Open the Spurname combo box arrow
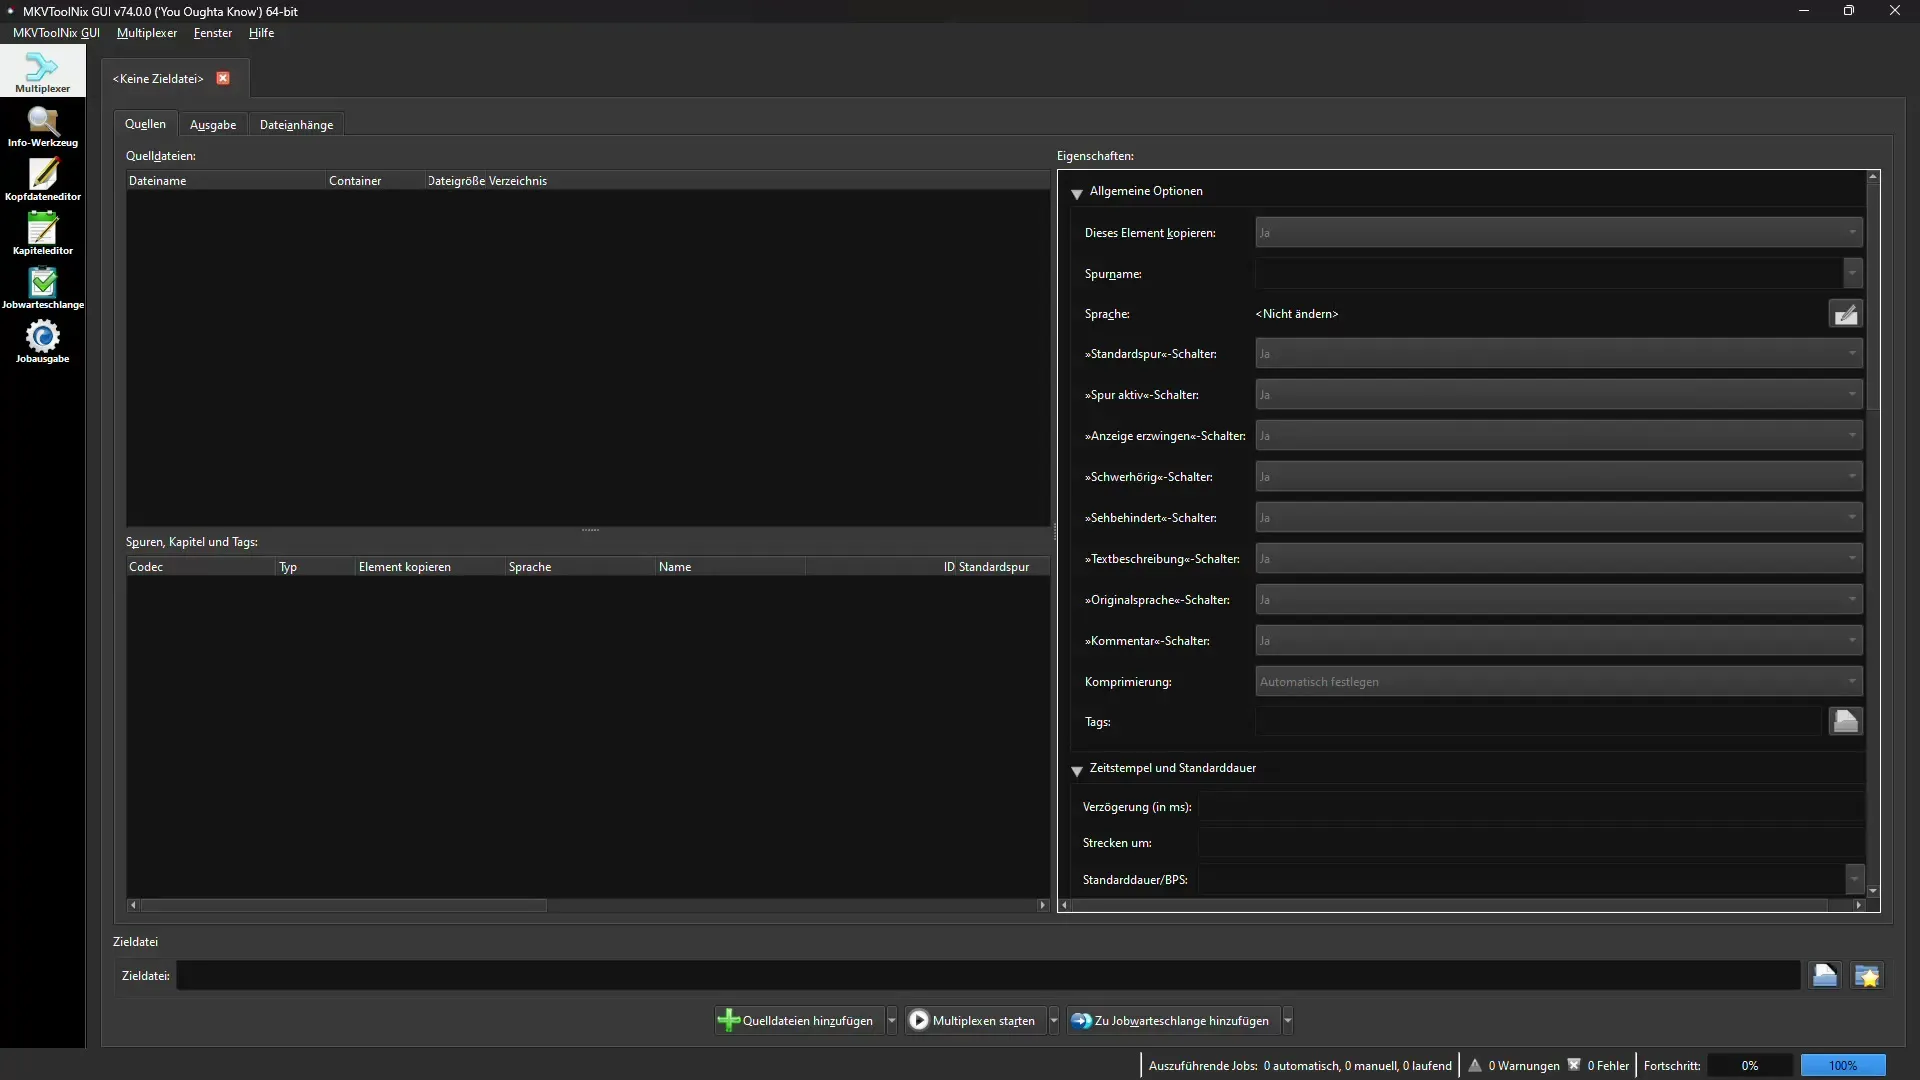The height and width of the screenshot is (1080, 1920). [1852, 273]
